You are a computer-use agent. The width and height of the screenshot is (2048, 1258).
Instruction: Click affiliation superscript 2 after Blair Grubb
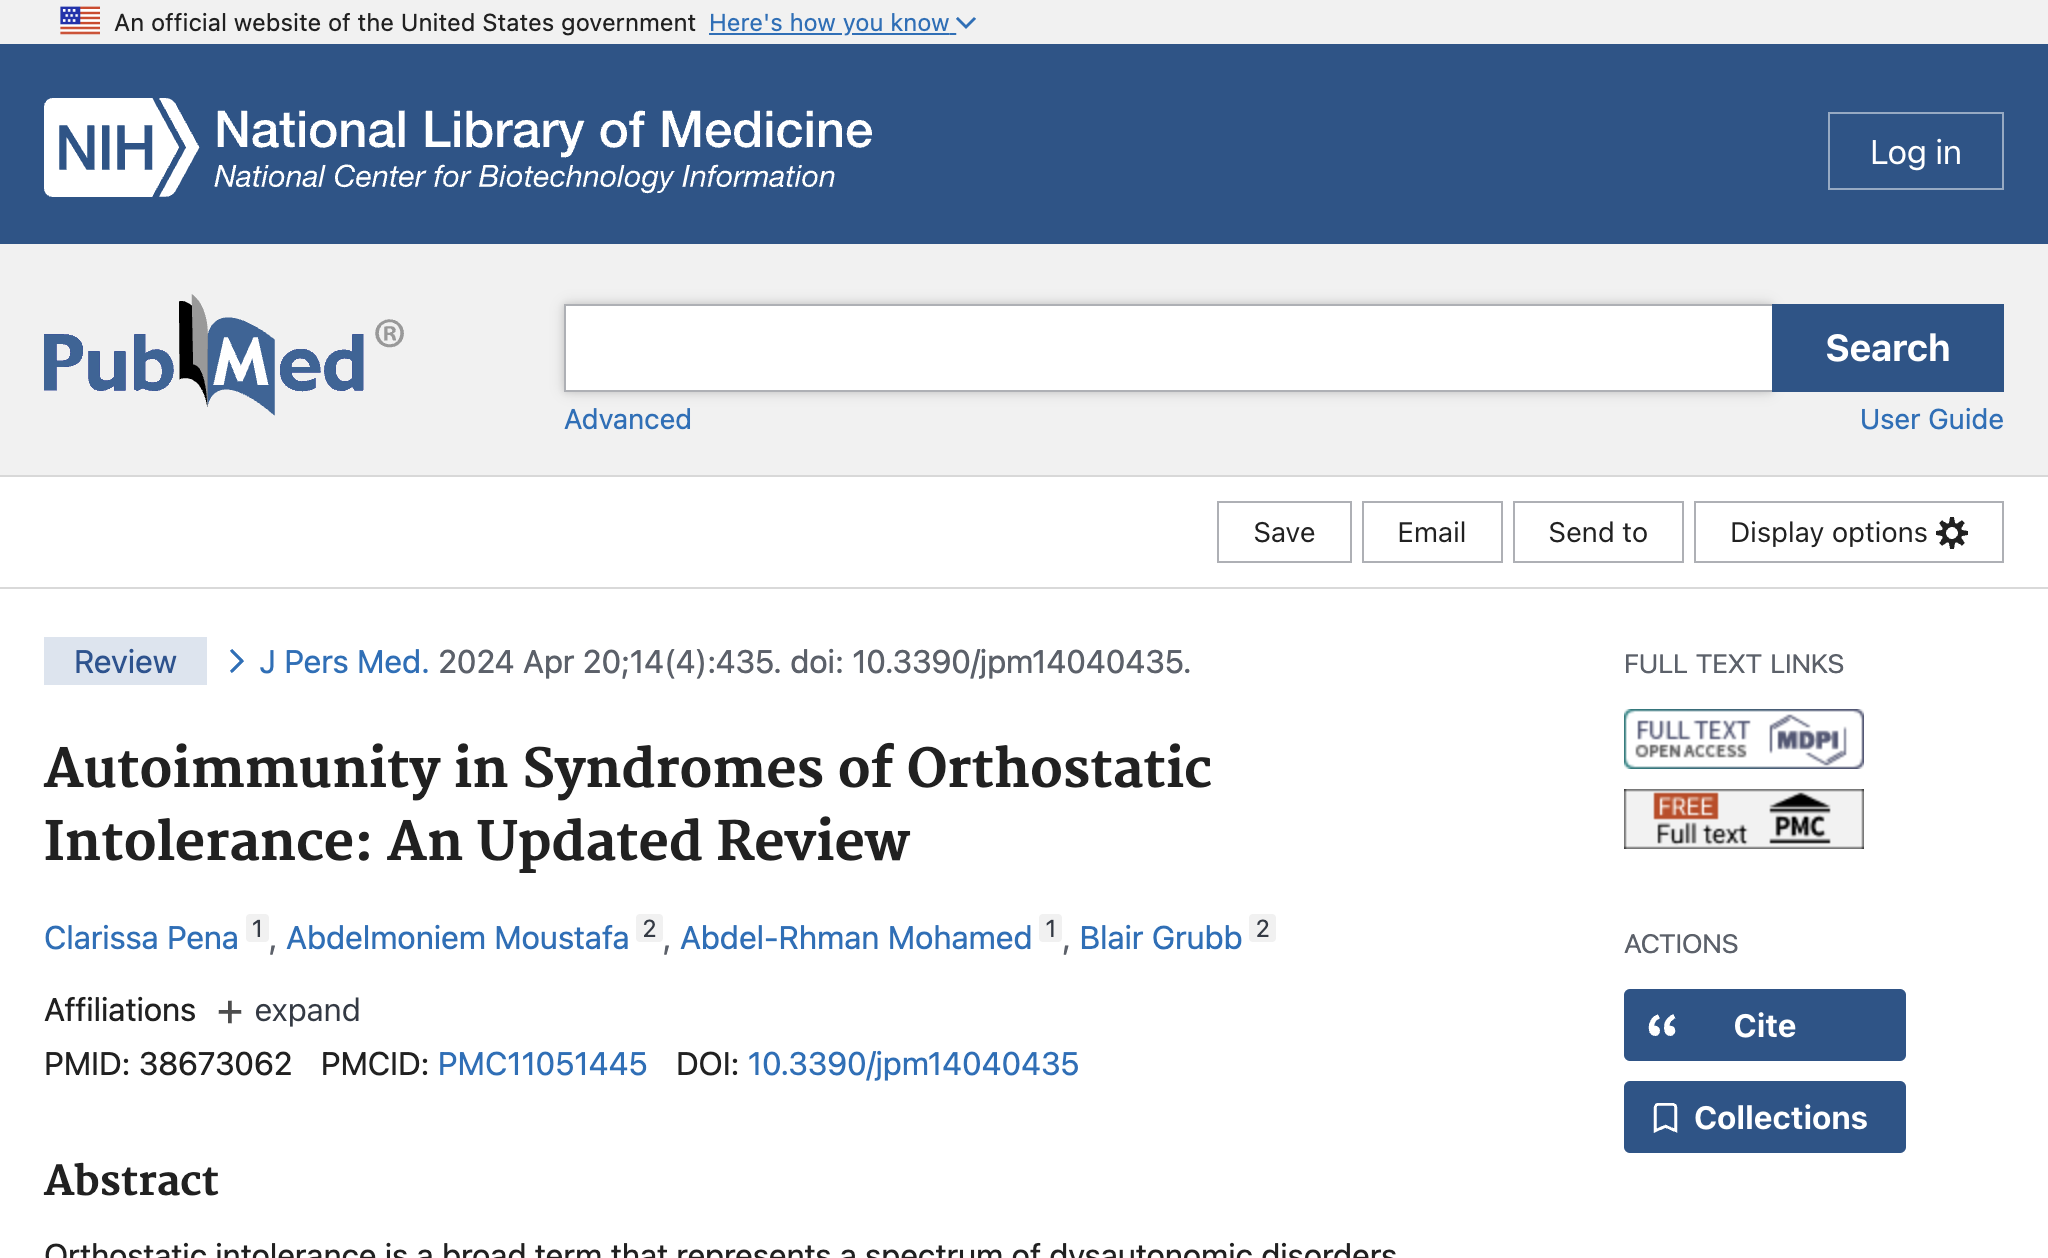tap(1263, 929)
